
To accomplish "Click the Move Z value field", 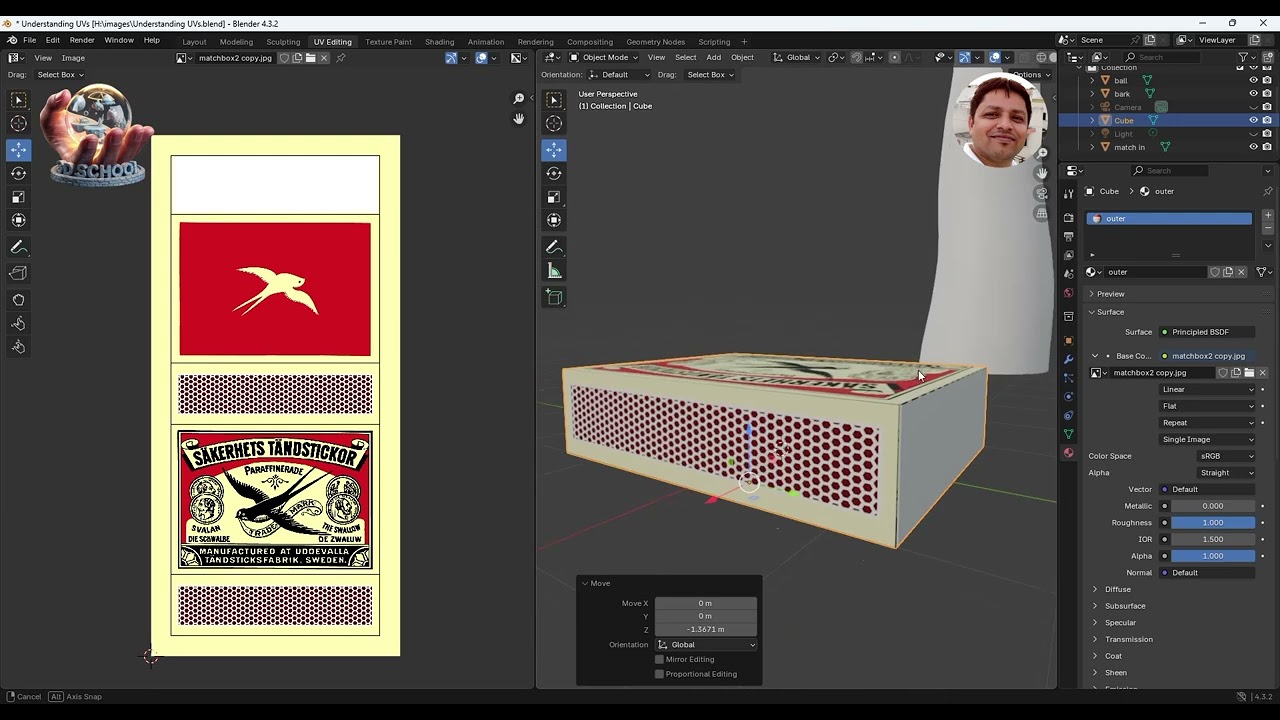I will (x=706, y=629).
